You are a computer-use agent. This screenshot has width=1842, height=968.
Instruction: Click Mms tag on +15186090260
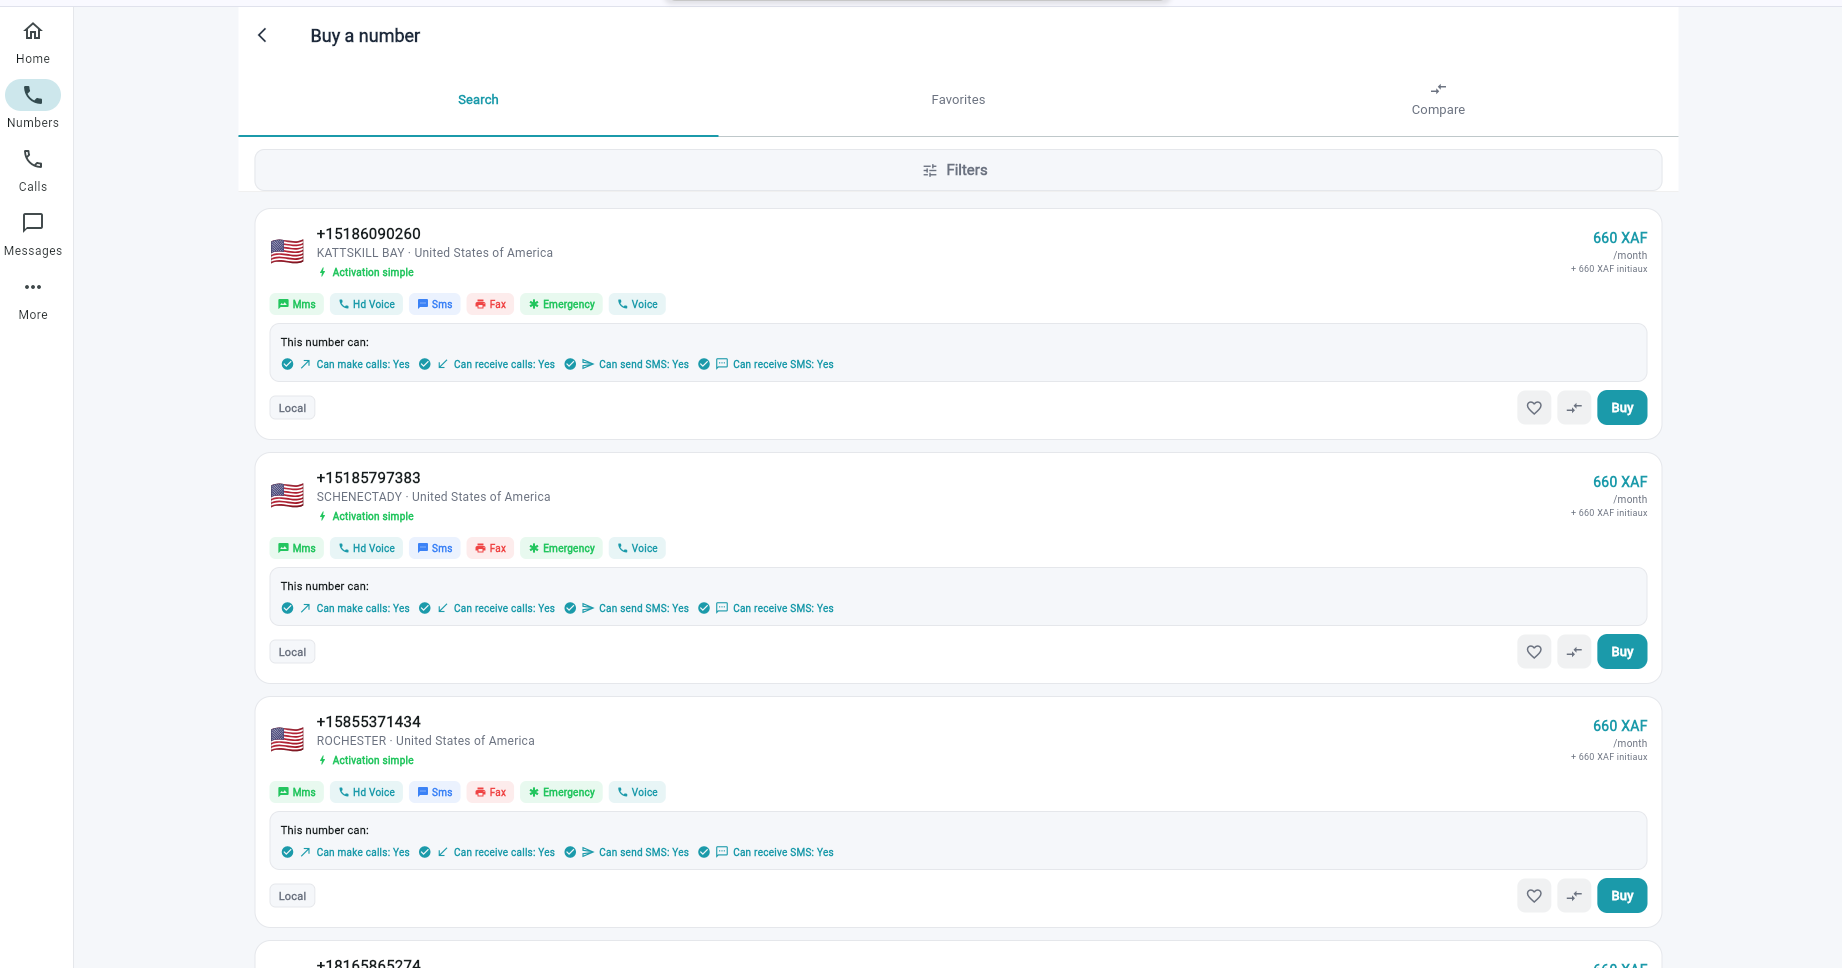(296, 304)
